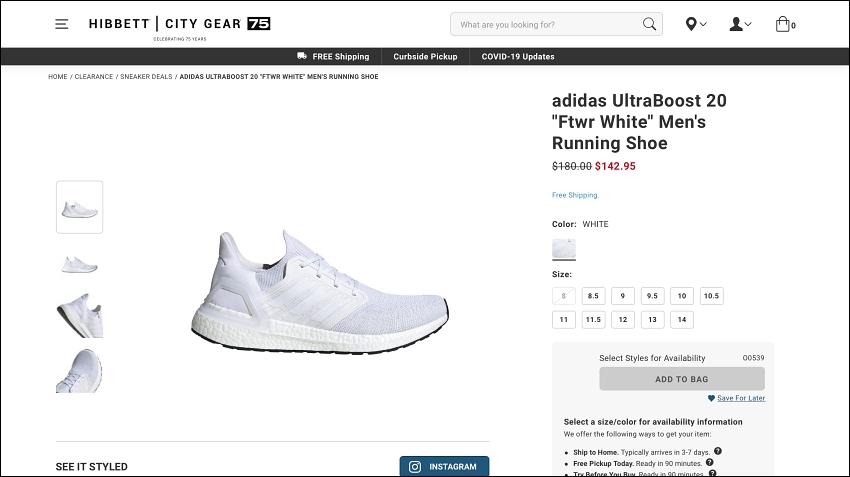850x477 pixels.
Task: Click Ship to Home help icon
Action: [x=718, y=451]
